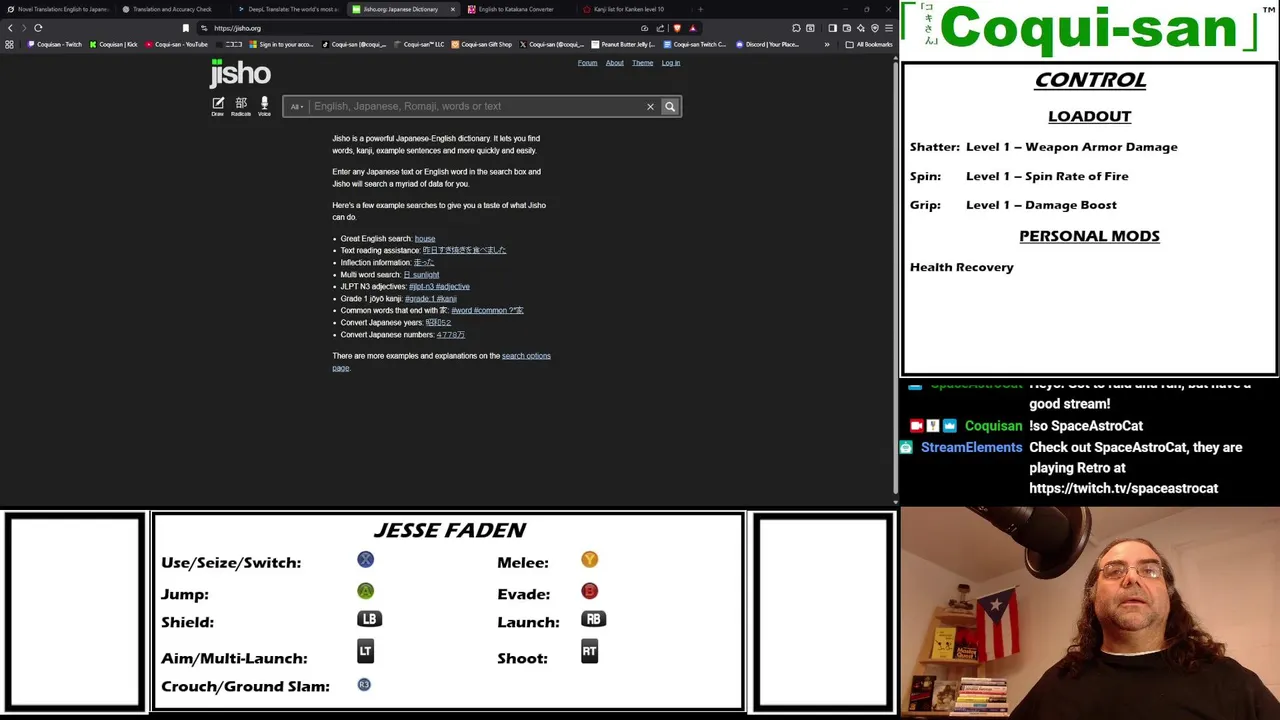Image resolution: width=1280 pixels, height=720 pixels.
Task: Open the Inflection information example link
Action: [423, 262]
